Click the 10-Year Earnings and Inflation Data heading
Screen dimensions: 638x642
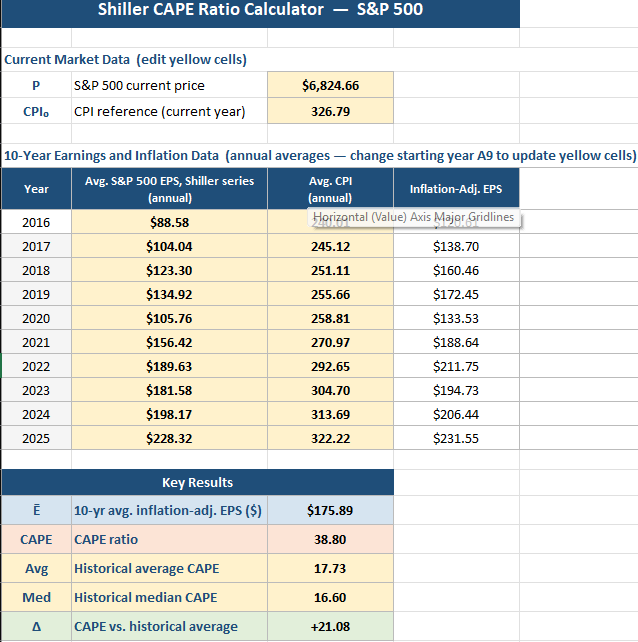[320, 156]
